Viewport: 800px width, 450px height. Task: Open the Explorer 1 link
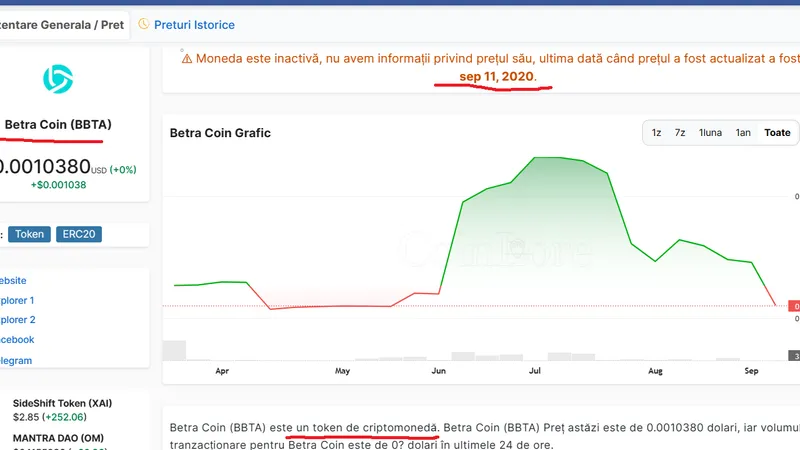click(17, 301)
